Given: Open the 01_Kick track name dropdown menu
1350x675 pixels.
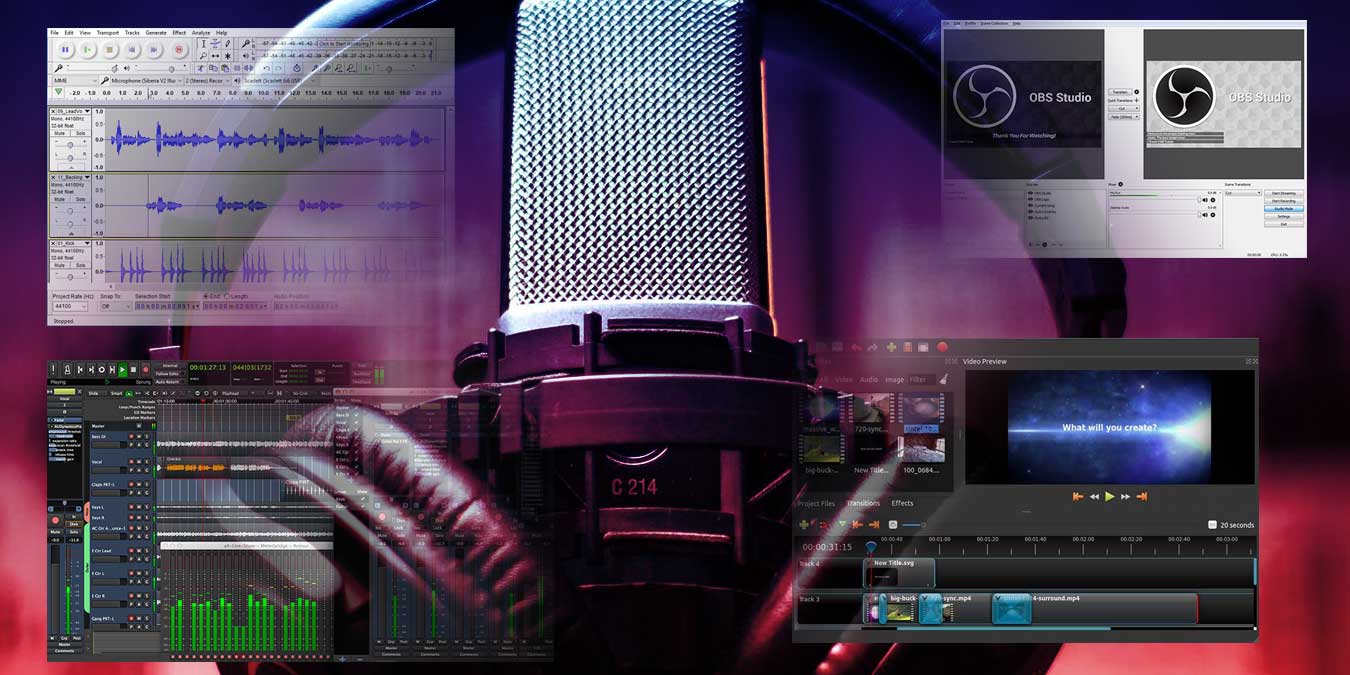Looking at the screenshot, I should (86, 241).
